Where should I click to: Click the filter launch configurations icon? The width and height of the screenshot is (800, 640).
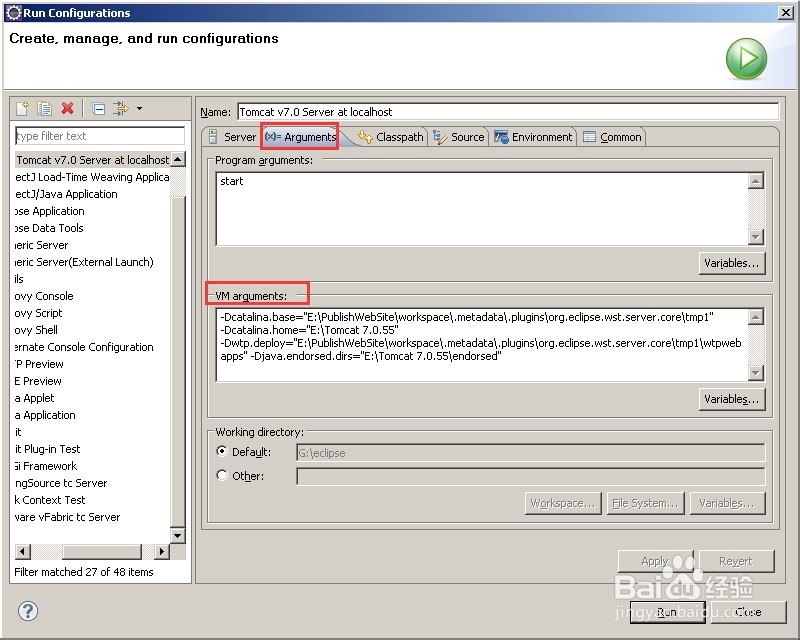121,108
